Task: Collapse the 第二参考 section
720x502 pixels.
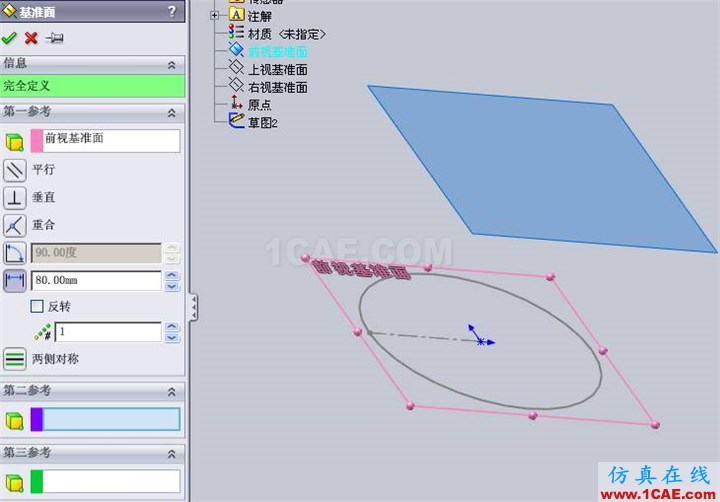Action: tap(172, 392)
